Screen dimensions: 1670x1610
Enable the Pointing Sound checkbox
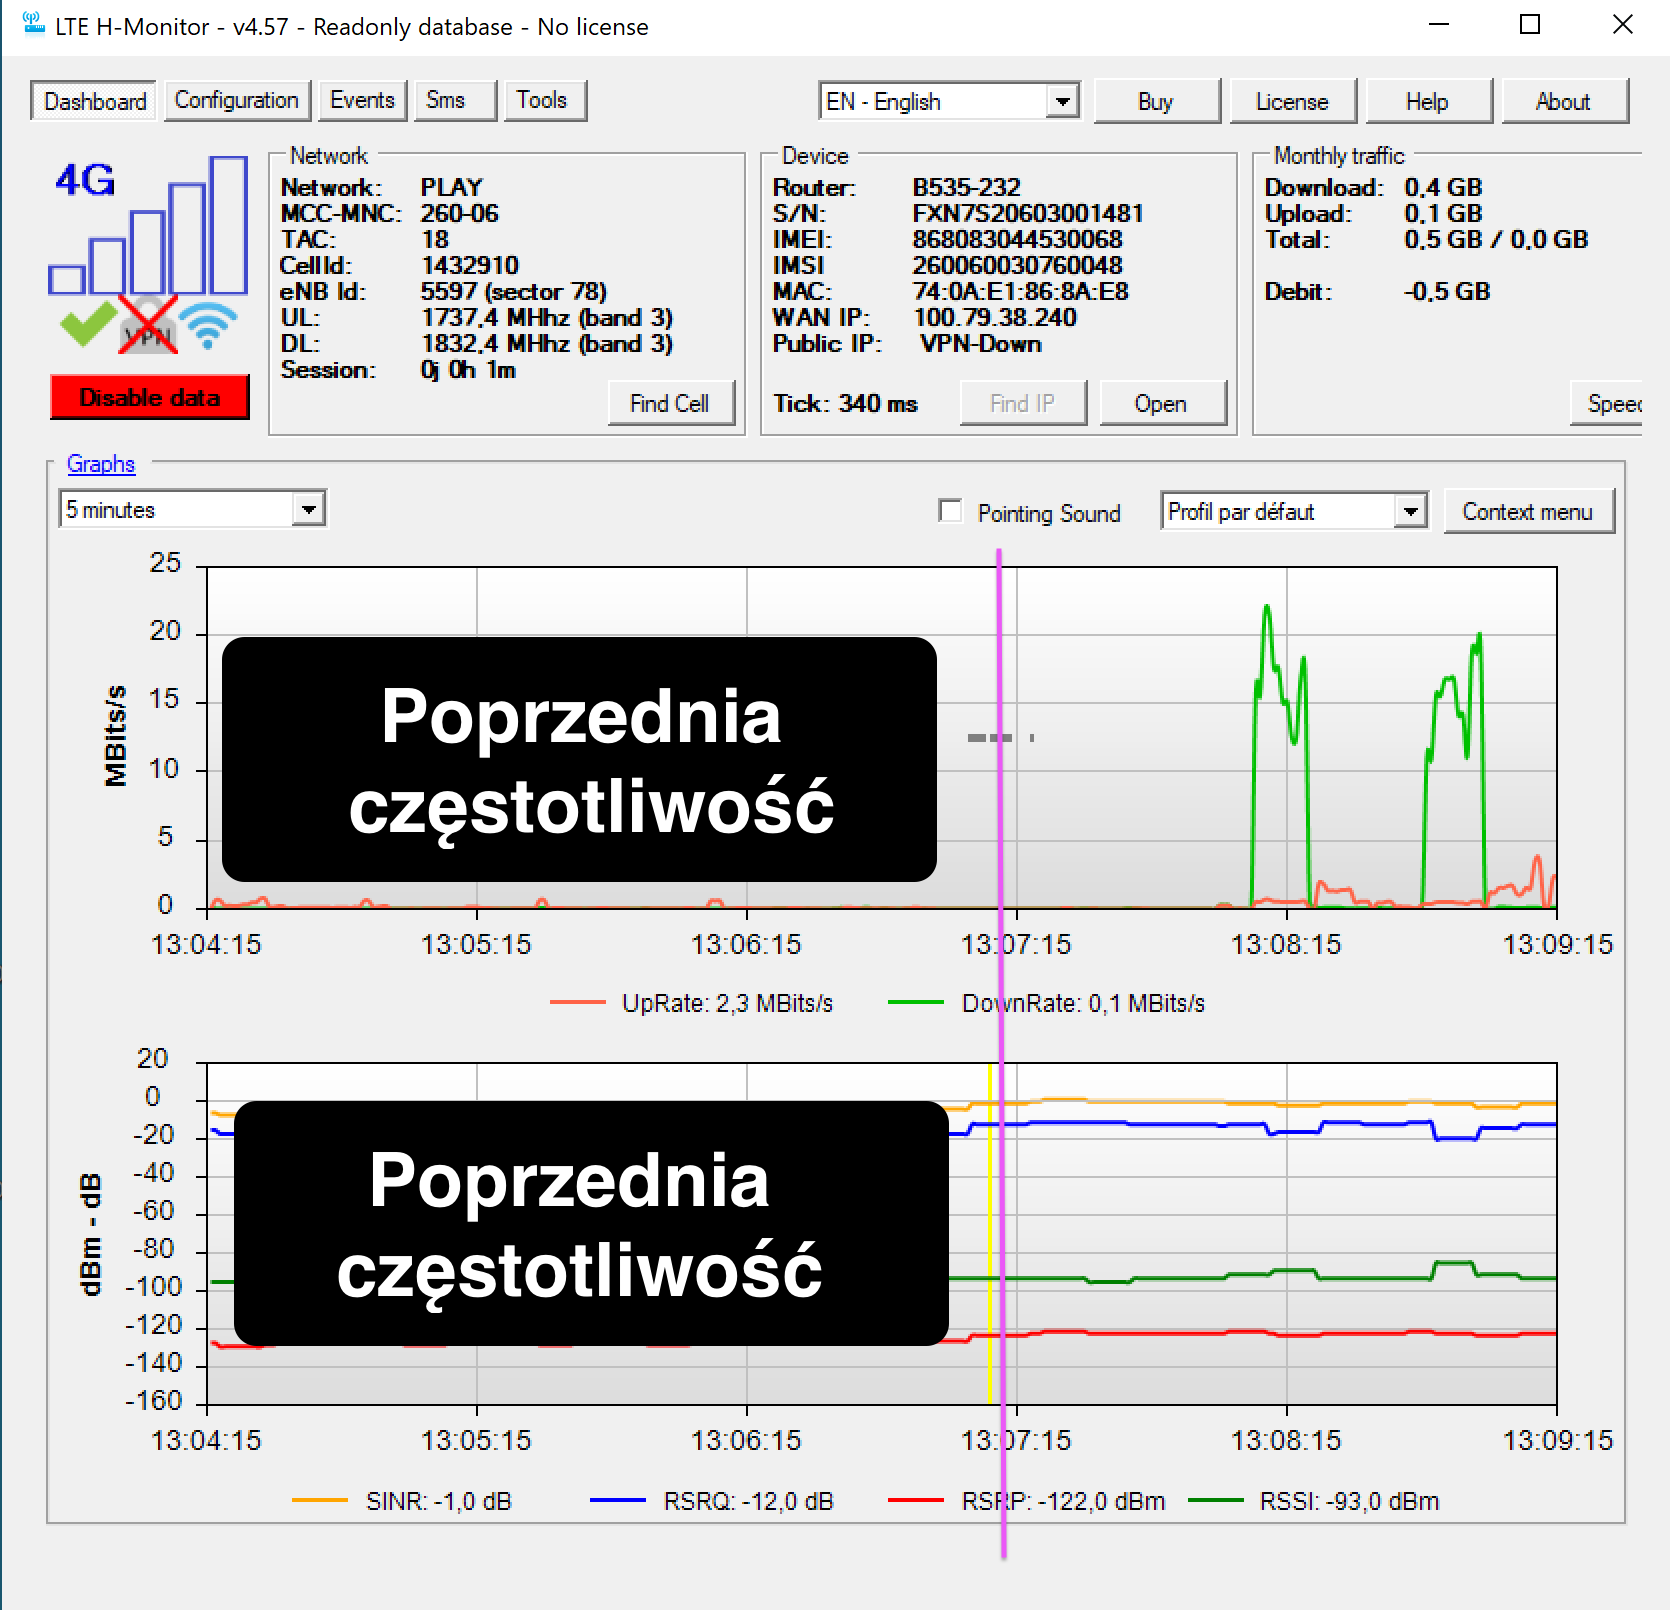[x=951, y=511]
